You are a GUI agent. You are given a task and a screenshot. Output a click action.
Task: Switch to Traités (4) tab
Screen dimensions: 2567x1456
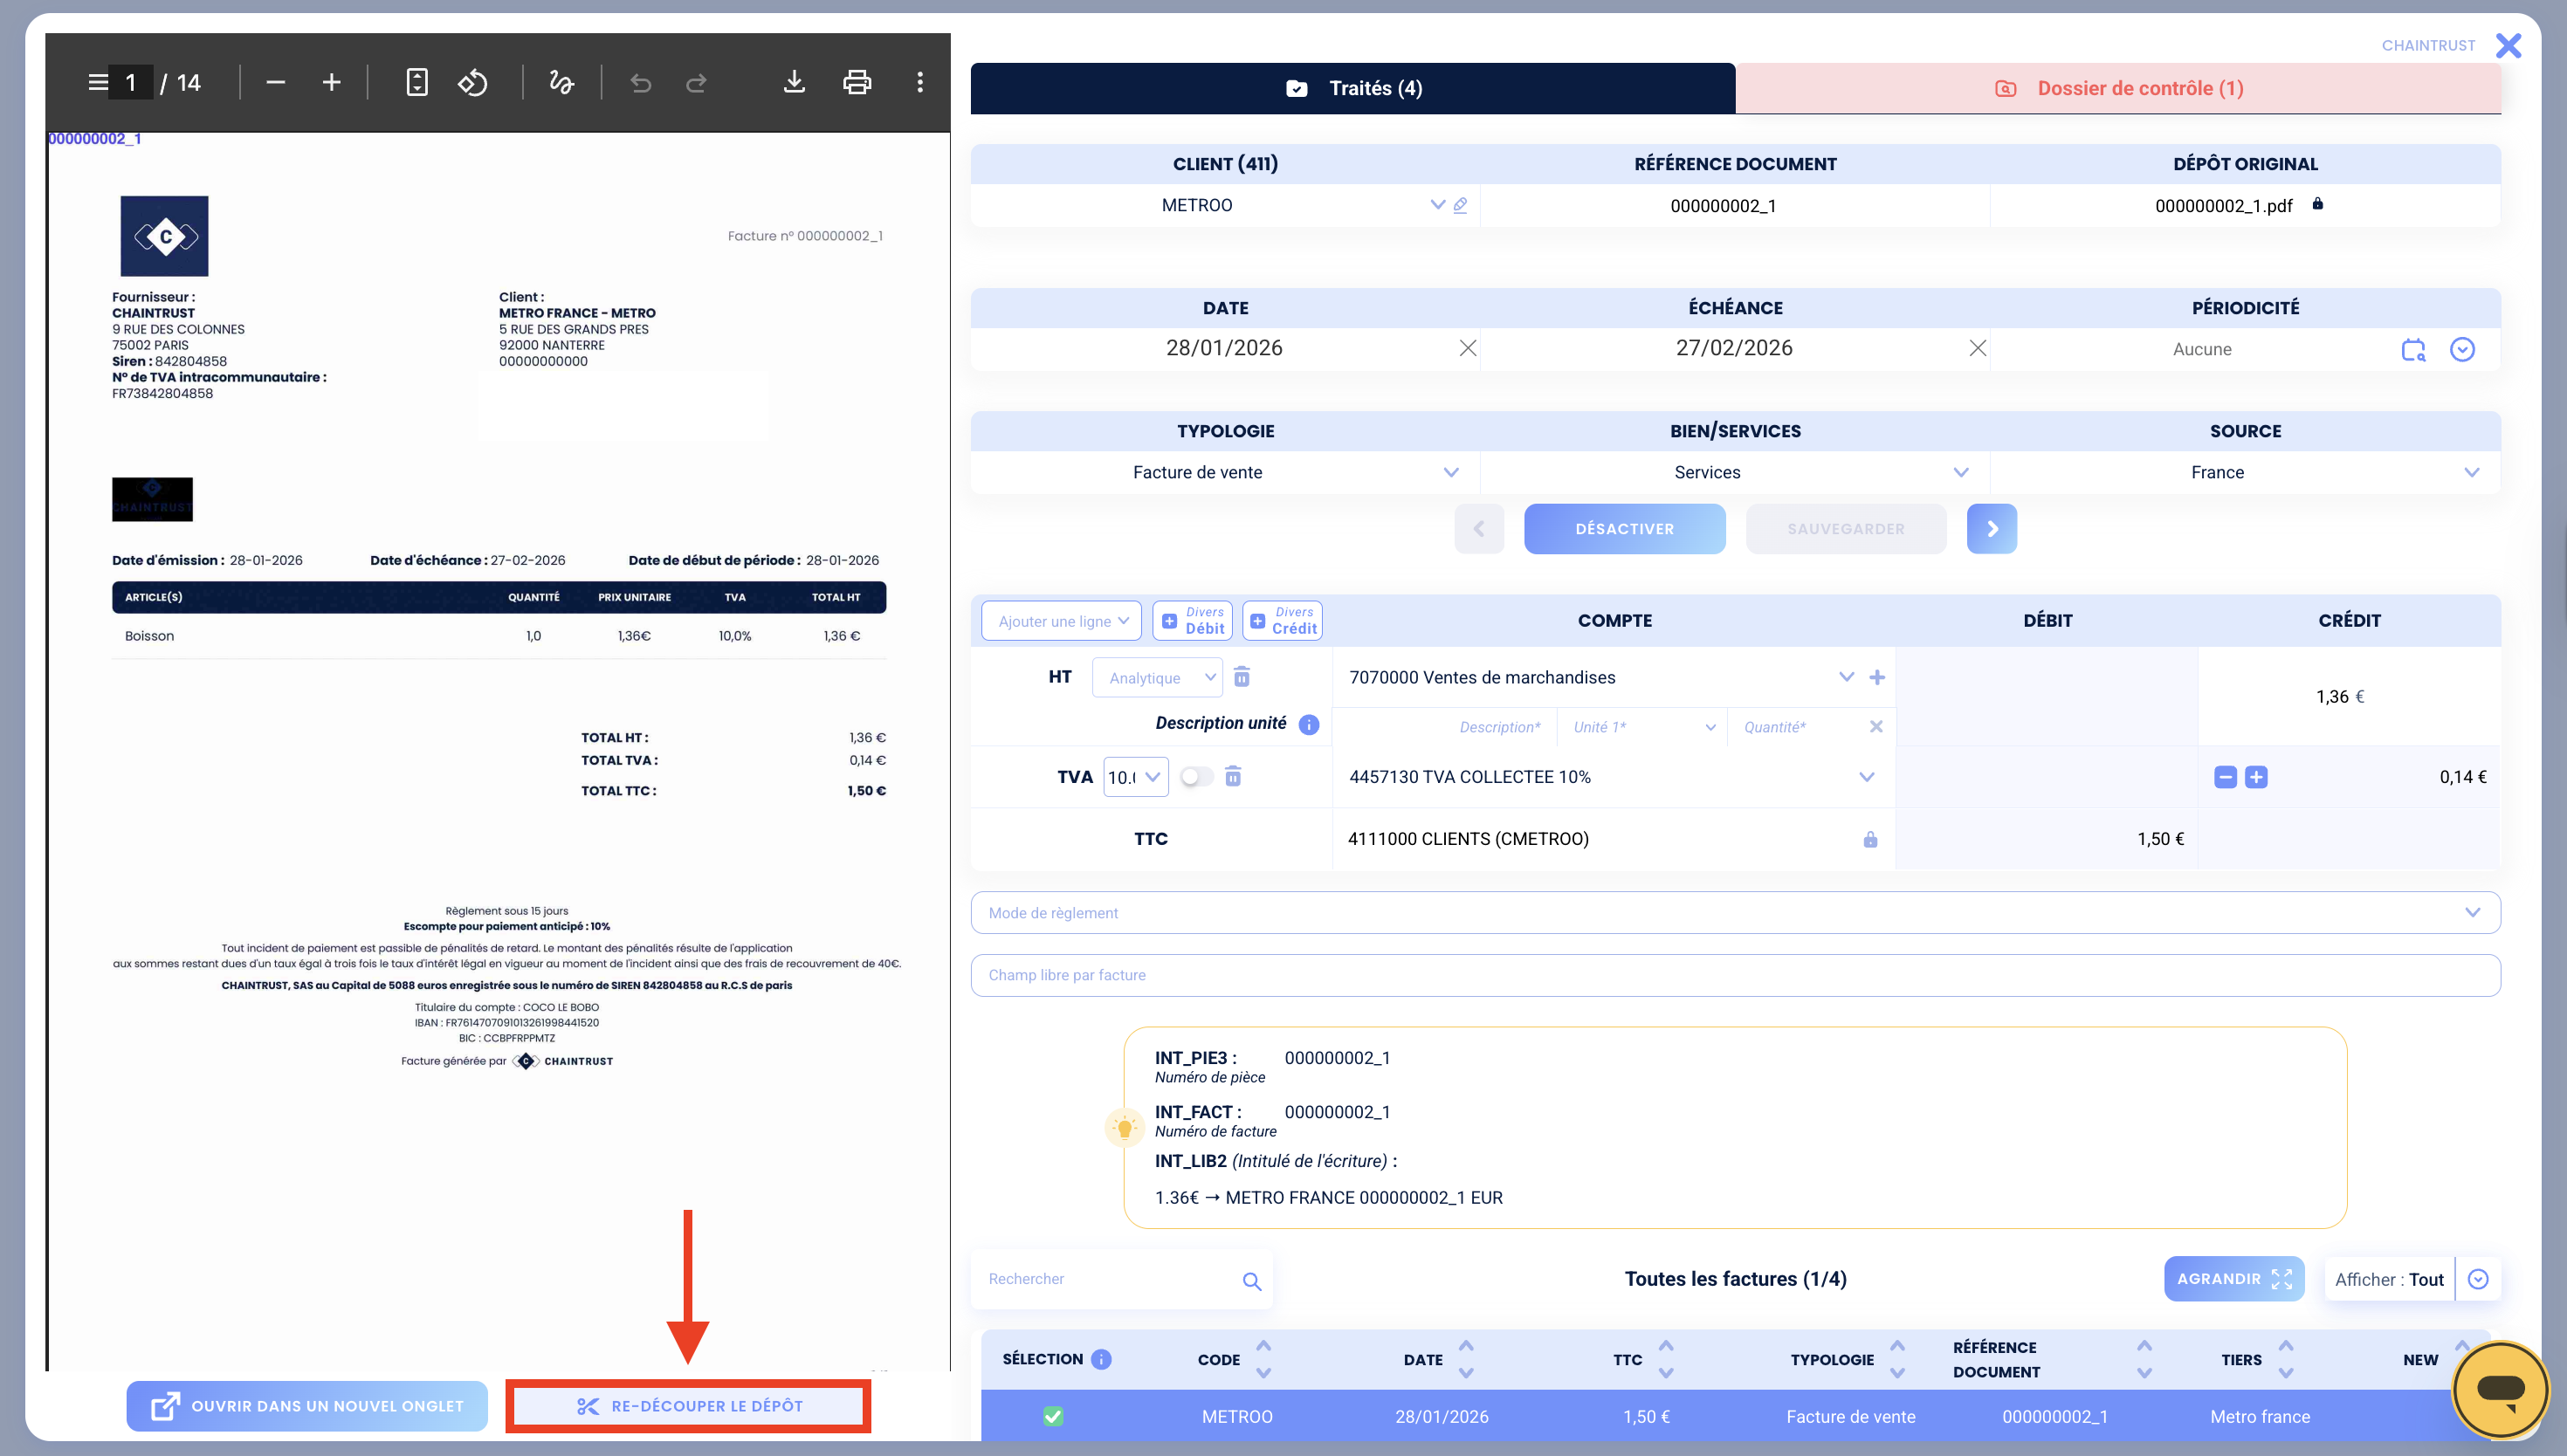click(x=1352, y=88)
